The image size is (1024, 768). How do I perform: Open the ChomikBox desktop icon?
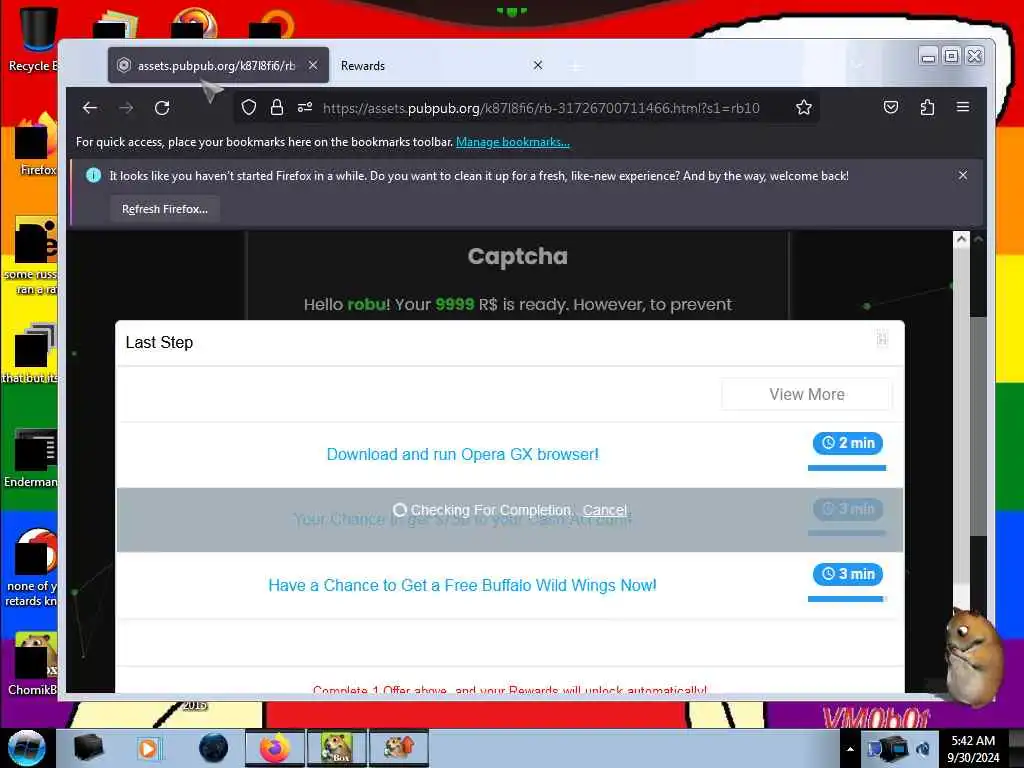coord(33,663)
